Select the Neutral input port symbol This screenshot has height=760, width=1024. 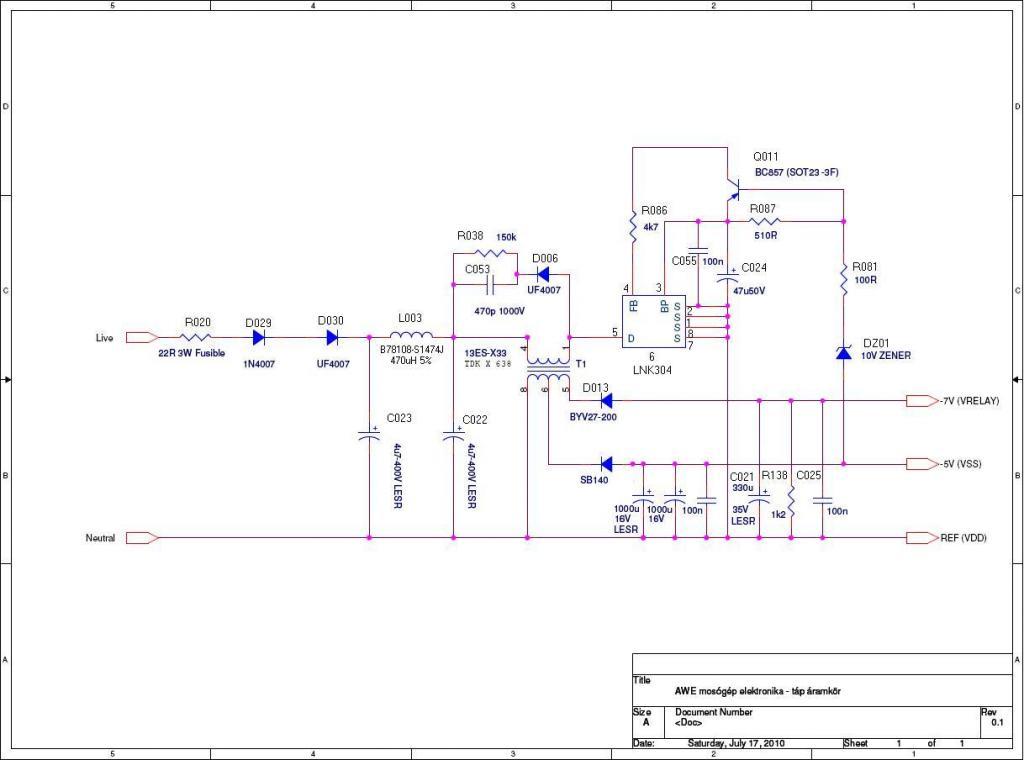(142, 538)
